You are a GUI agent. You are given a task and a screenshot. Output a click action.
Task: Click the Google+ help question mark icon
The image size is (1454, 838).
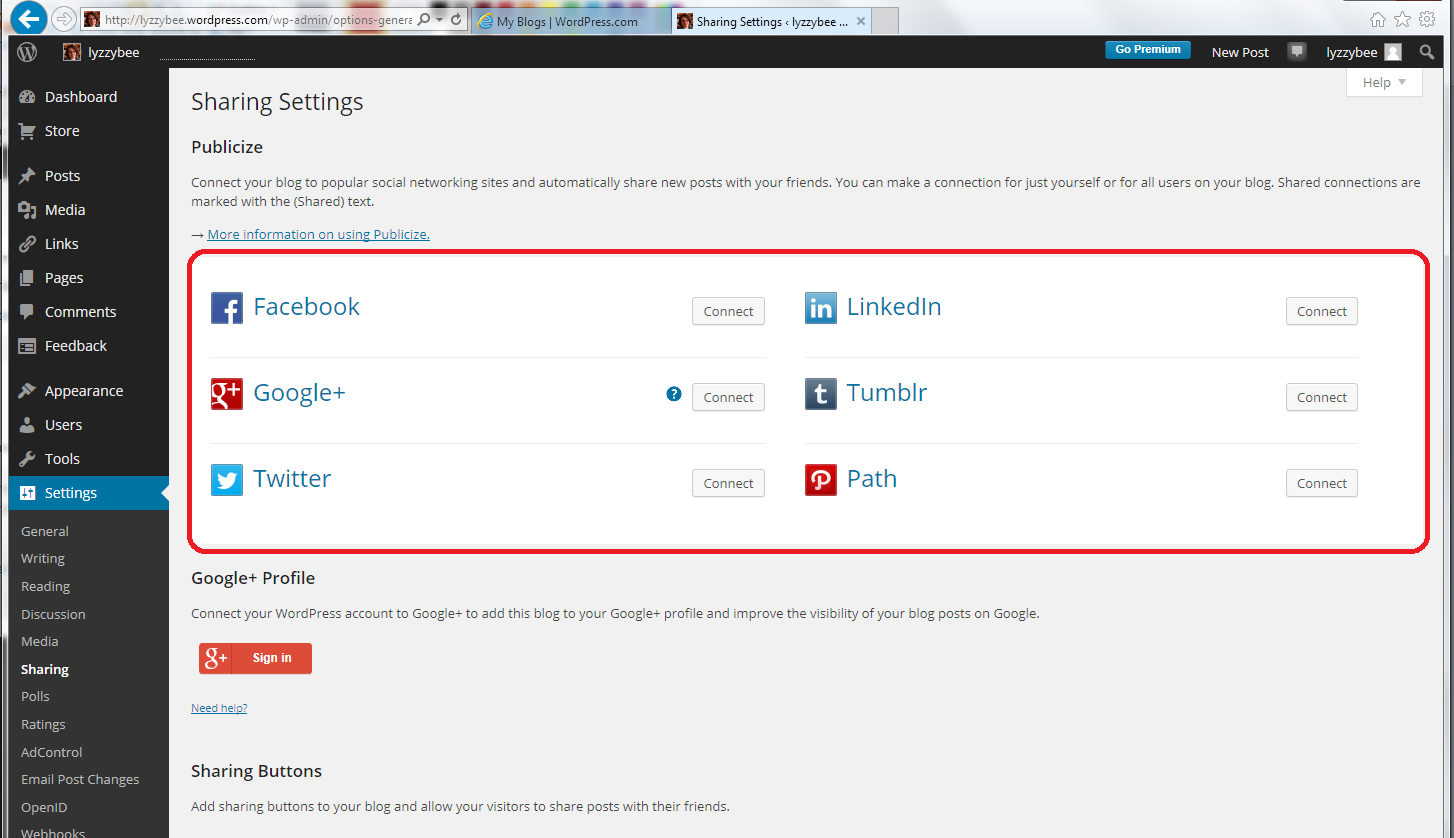click(x=674, y=394)
